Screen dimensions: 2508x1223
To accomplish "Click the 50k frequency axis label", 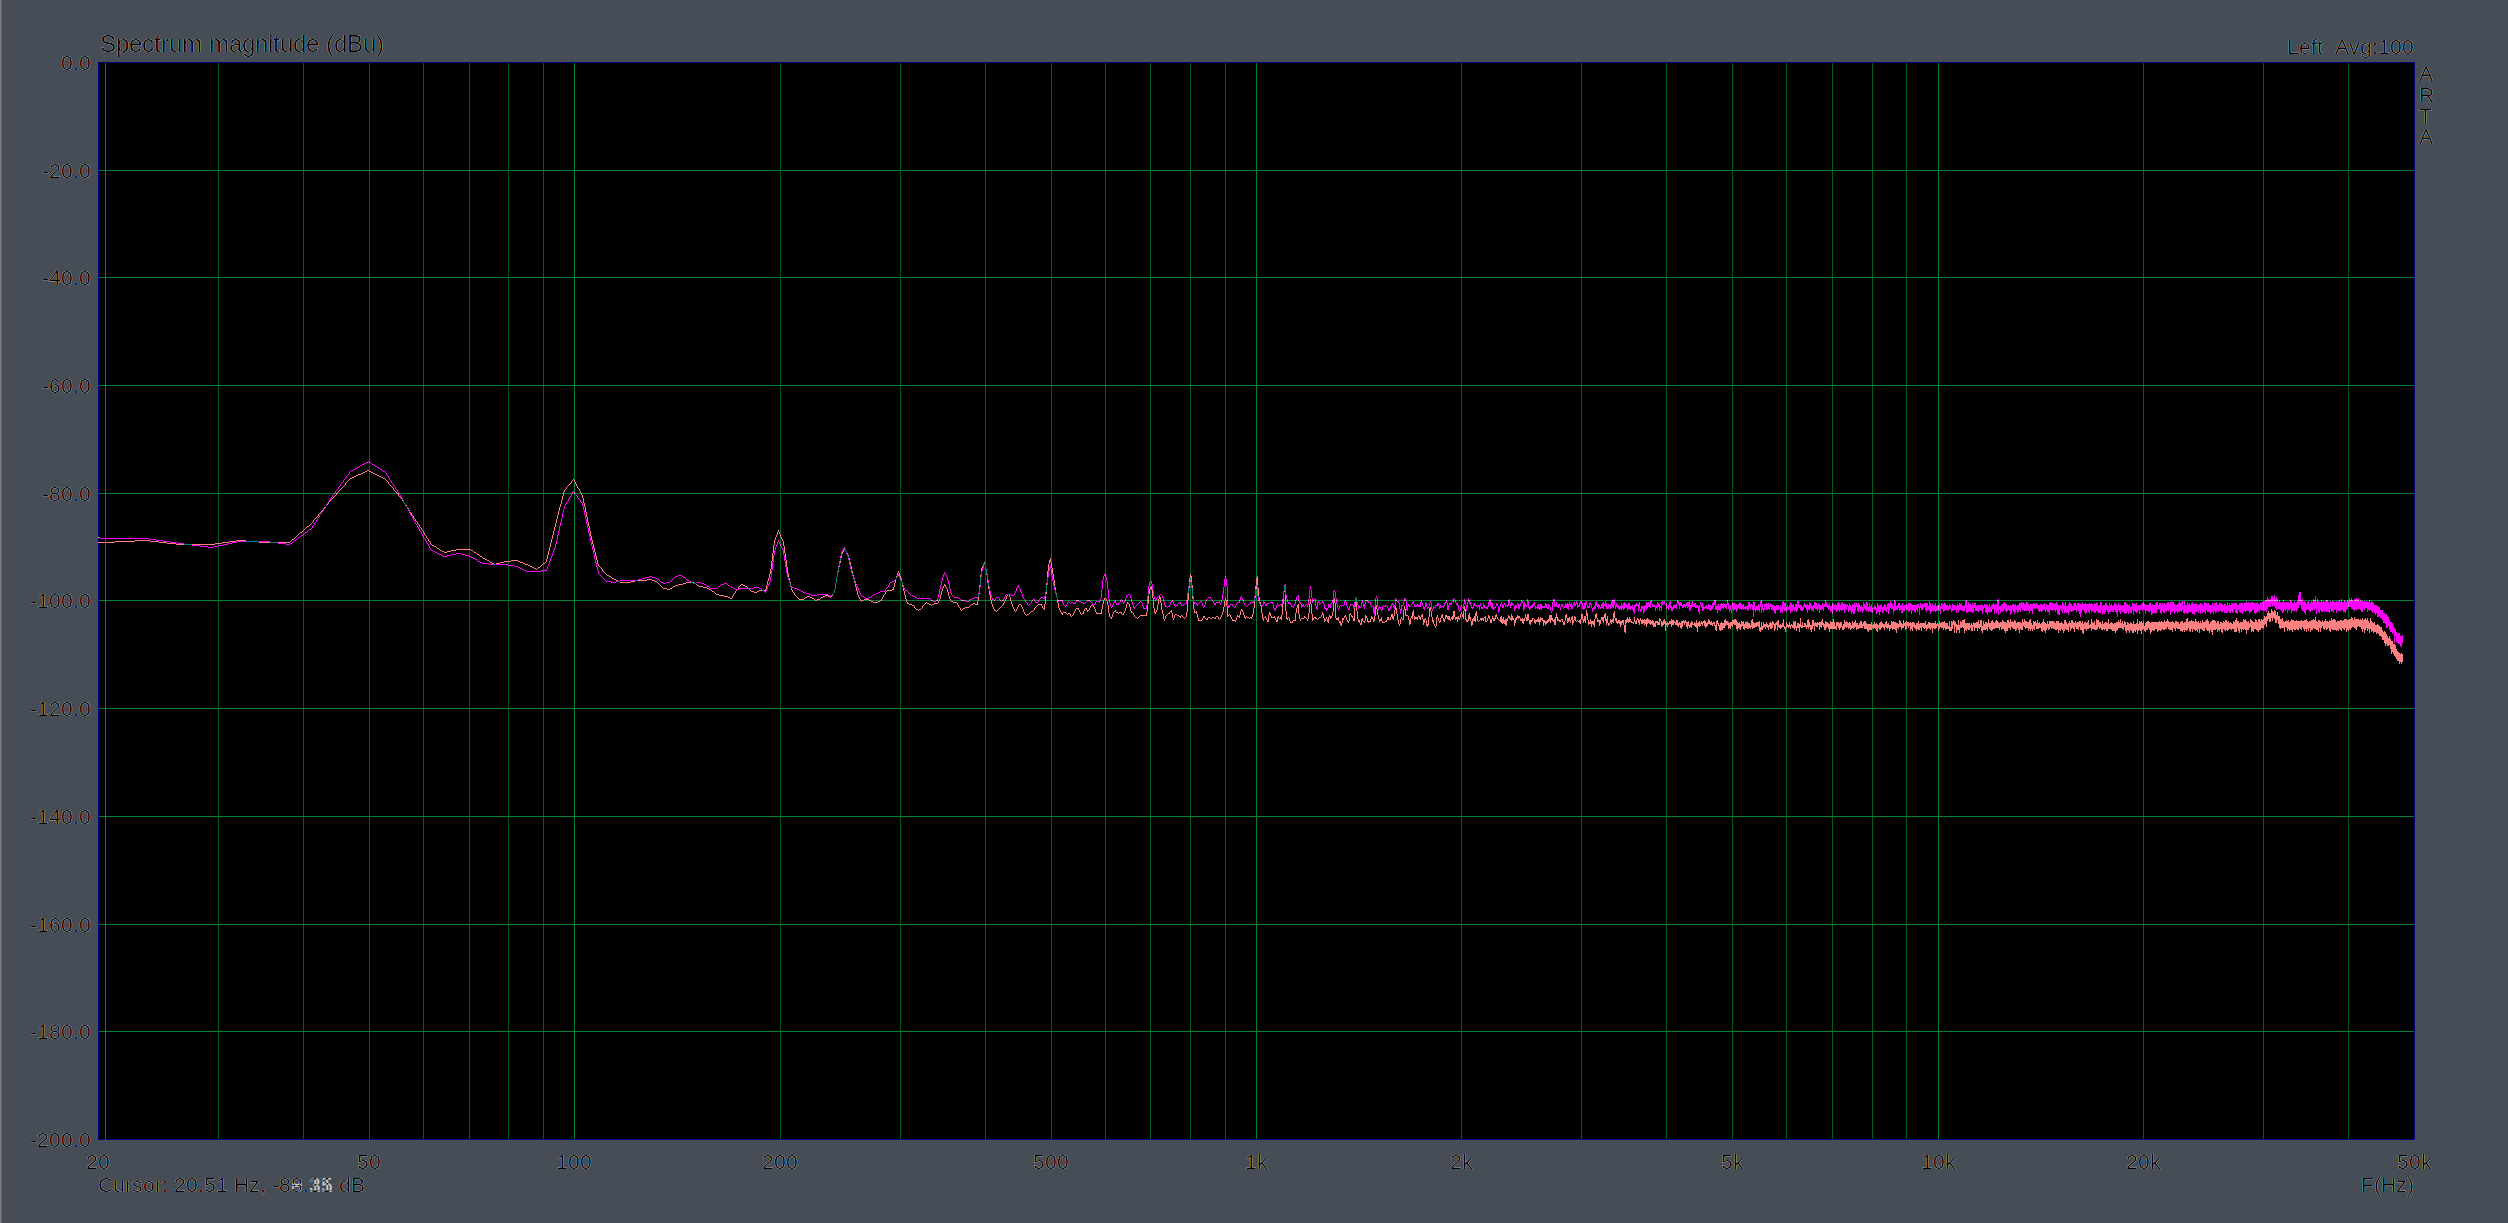I will point(2414,1162).
